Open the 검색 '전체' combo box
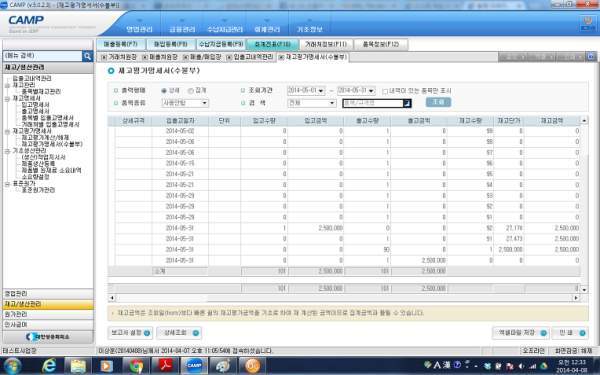 pos(311,103)
